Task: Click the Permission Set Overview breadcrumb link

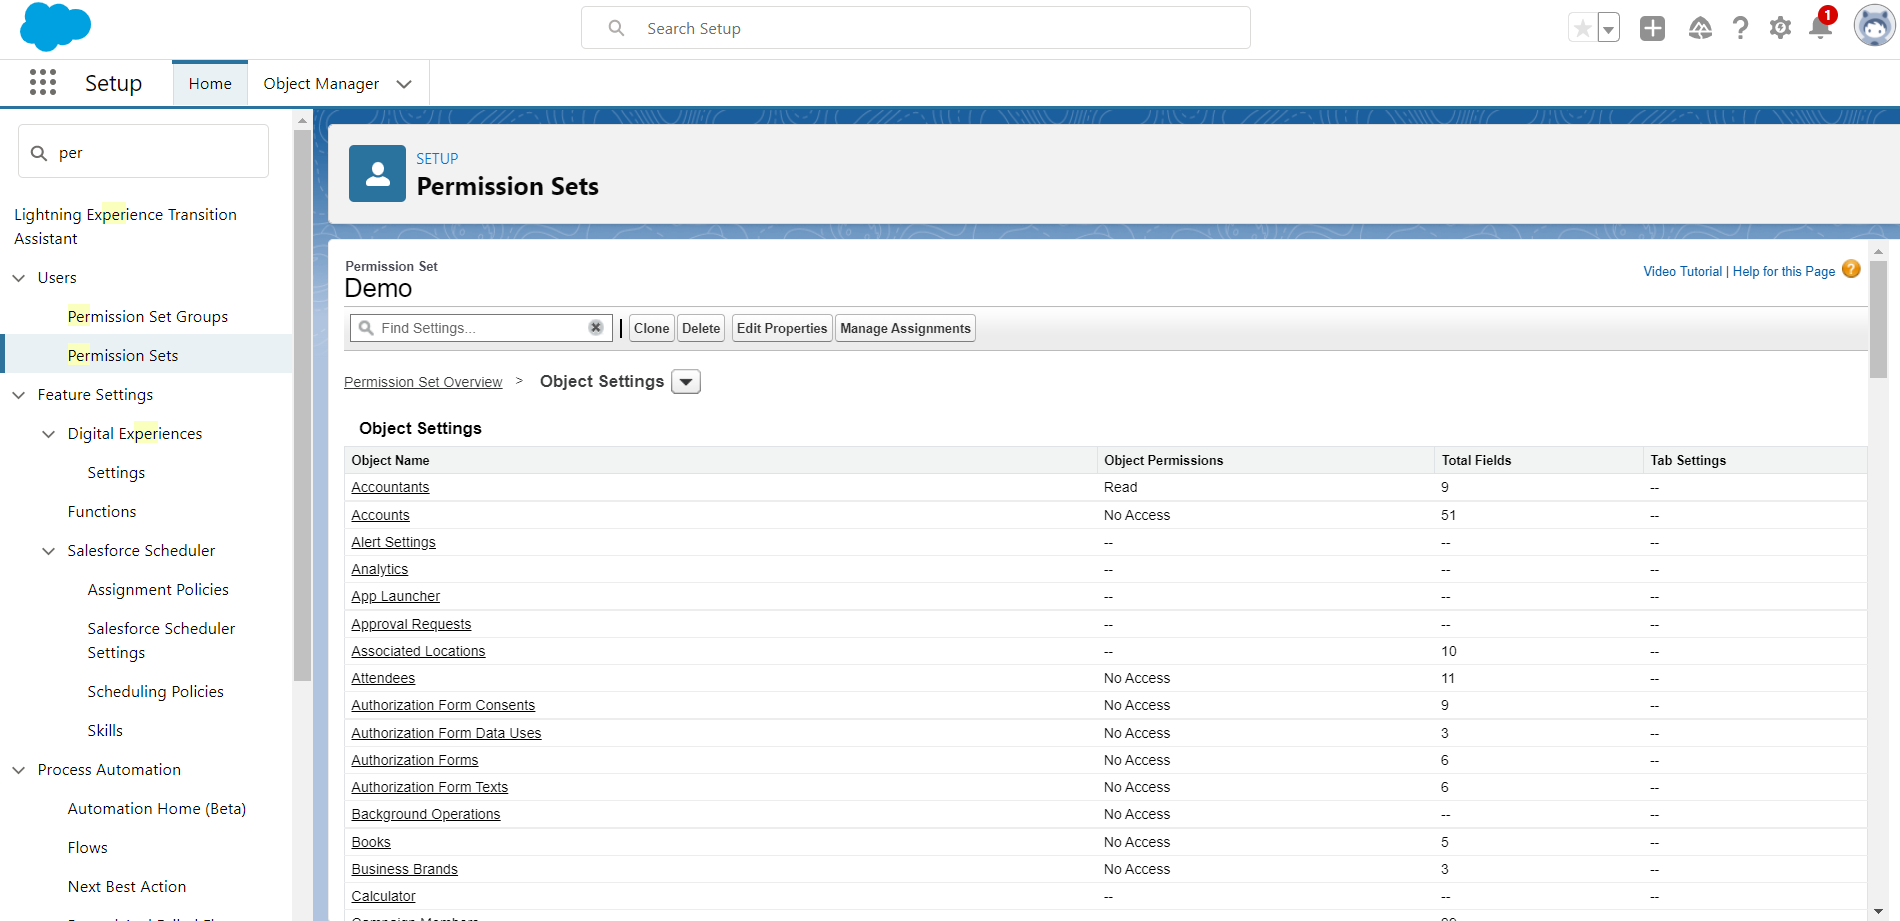Action: tap(423, 382)
